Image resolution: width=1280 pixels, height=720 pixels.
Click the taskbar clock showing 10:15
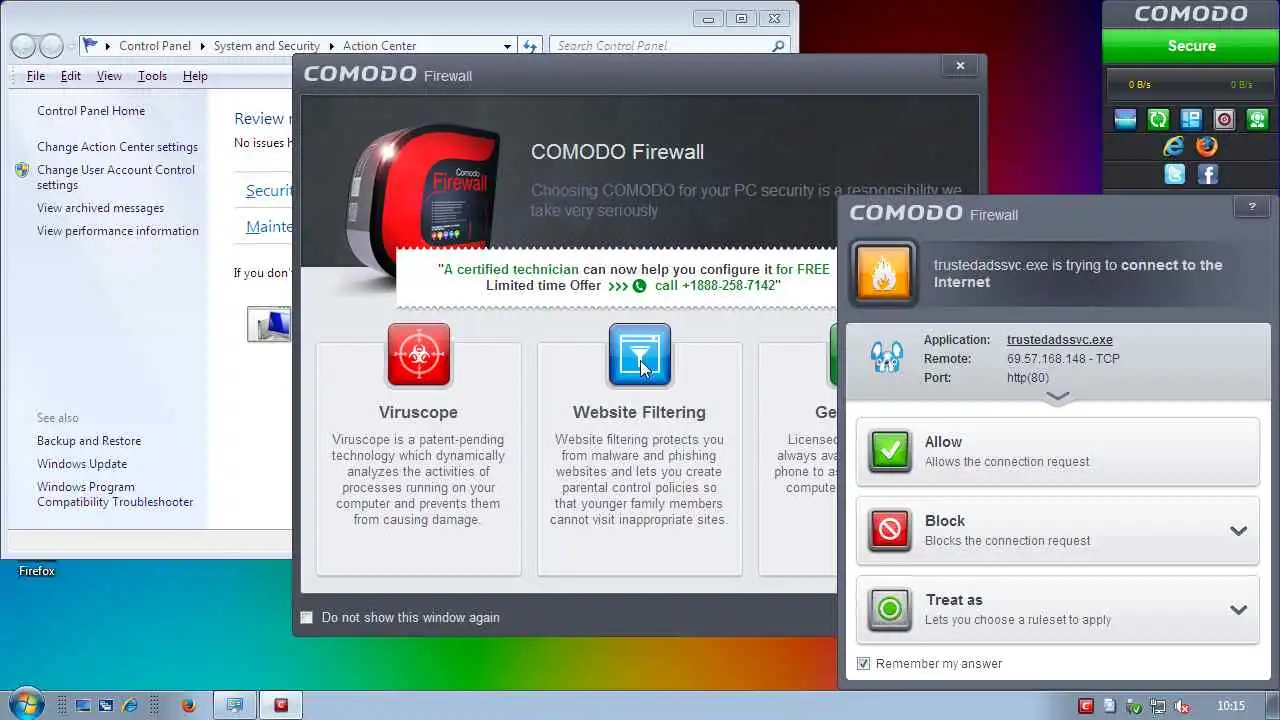[x=1231, y=705]
